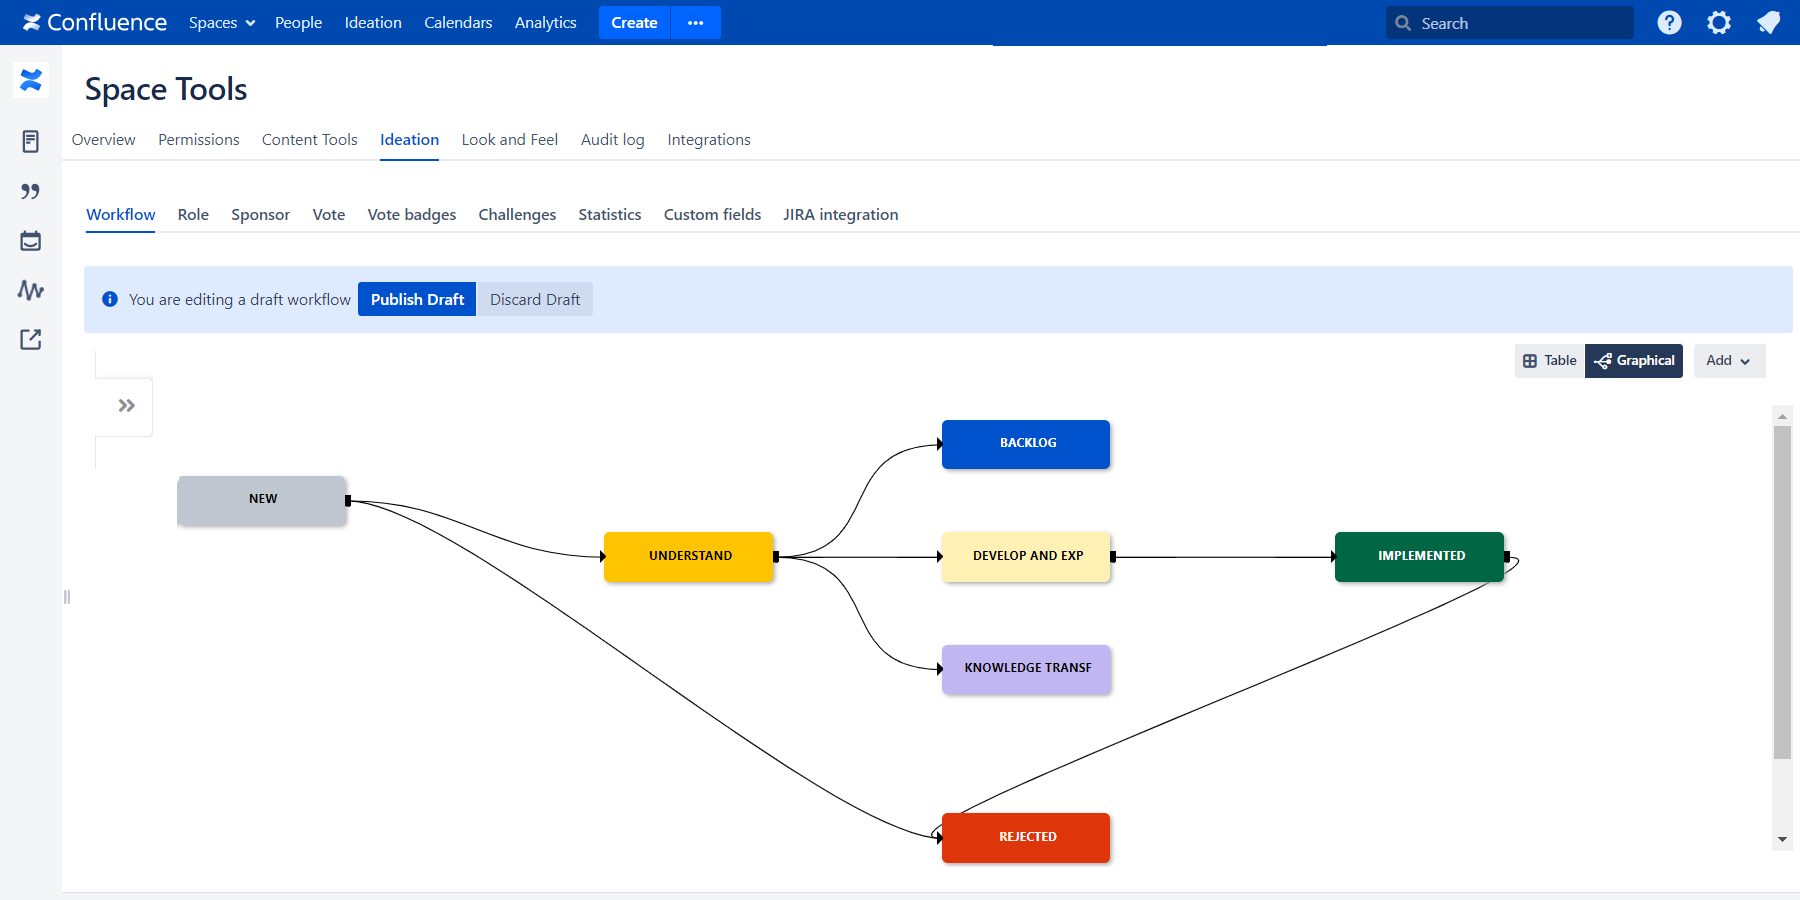Open Ideation in top navigation

click(373, 22)
